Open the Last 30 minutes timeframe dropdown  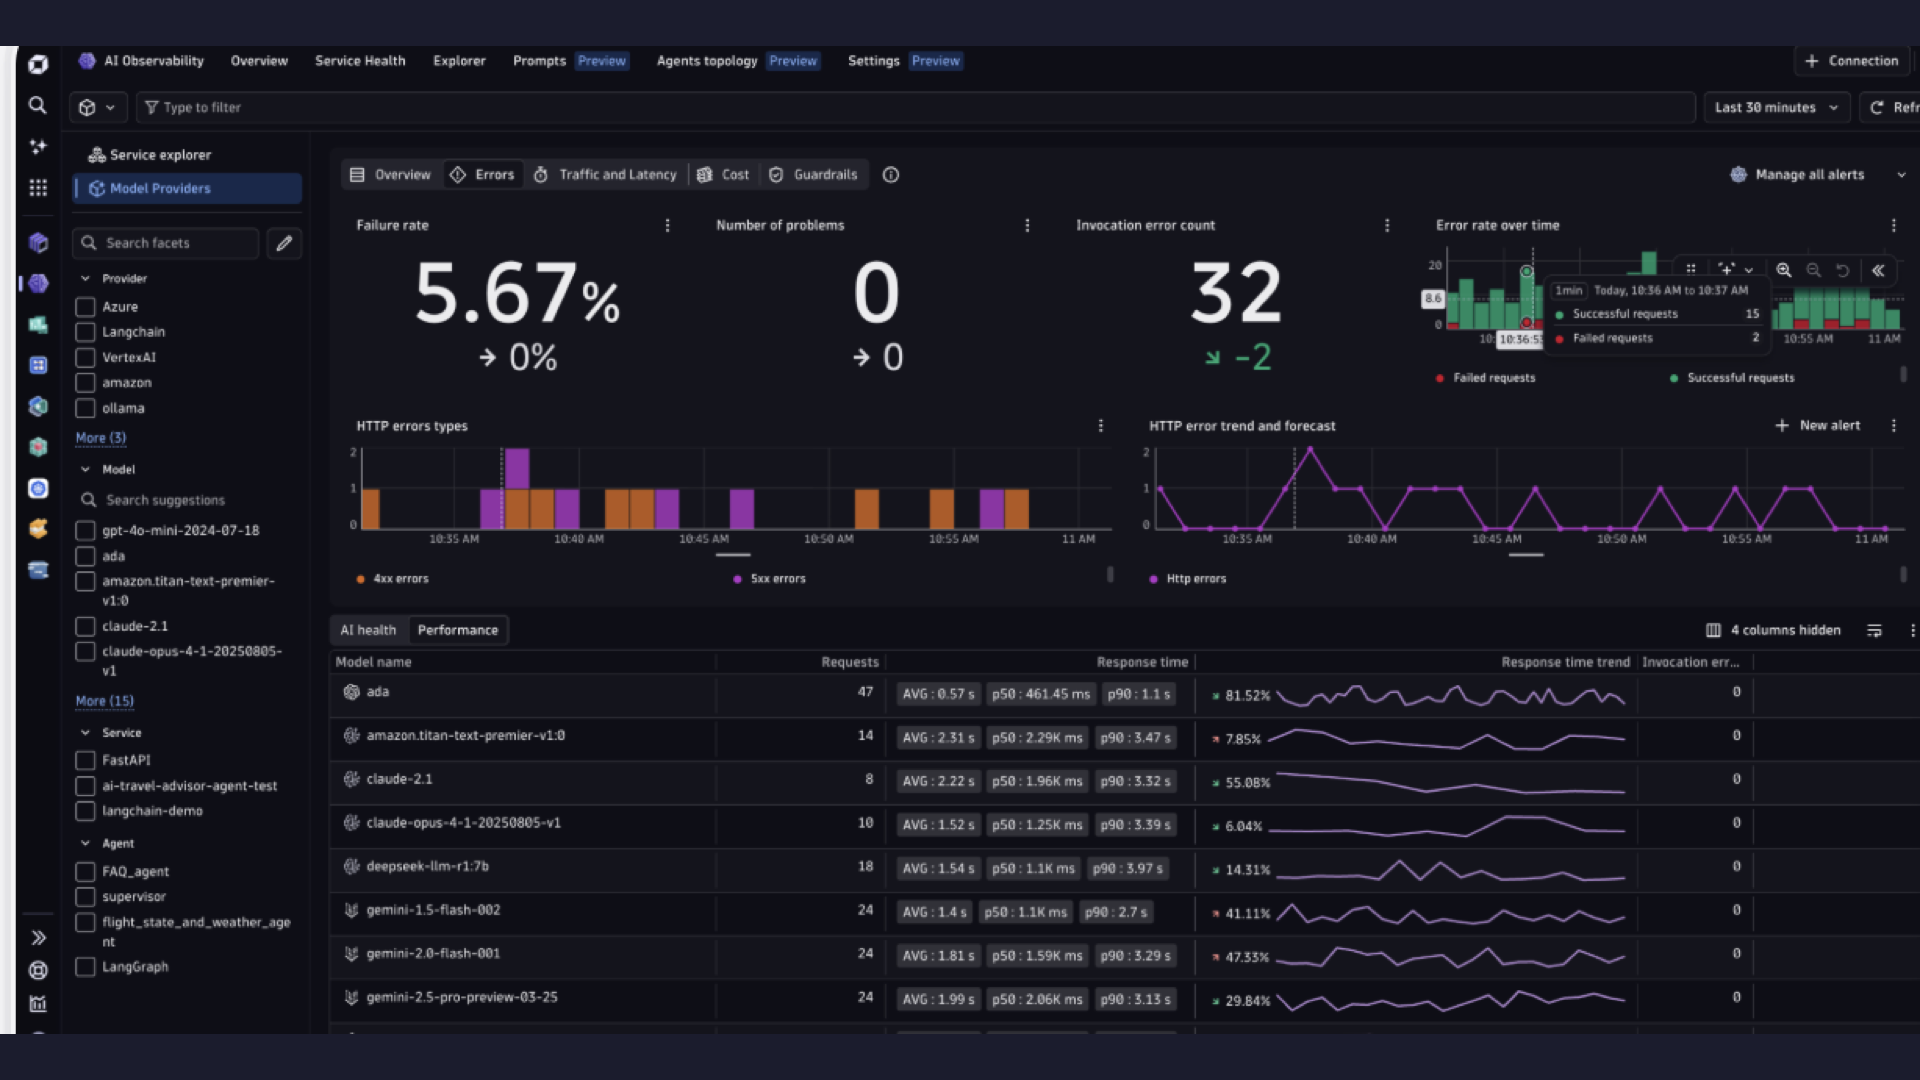coord(1776,108)
